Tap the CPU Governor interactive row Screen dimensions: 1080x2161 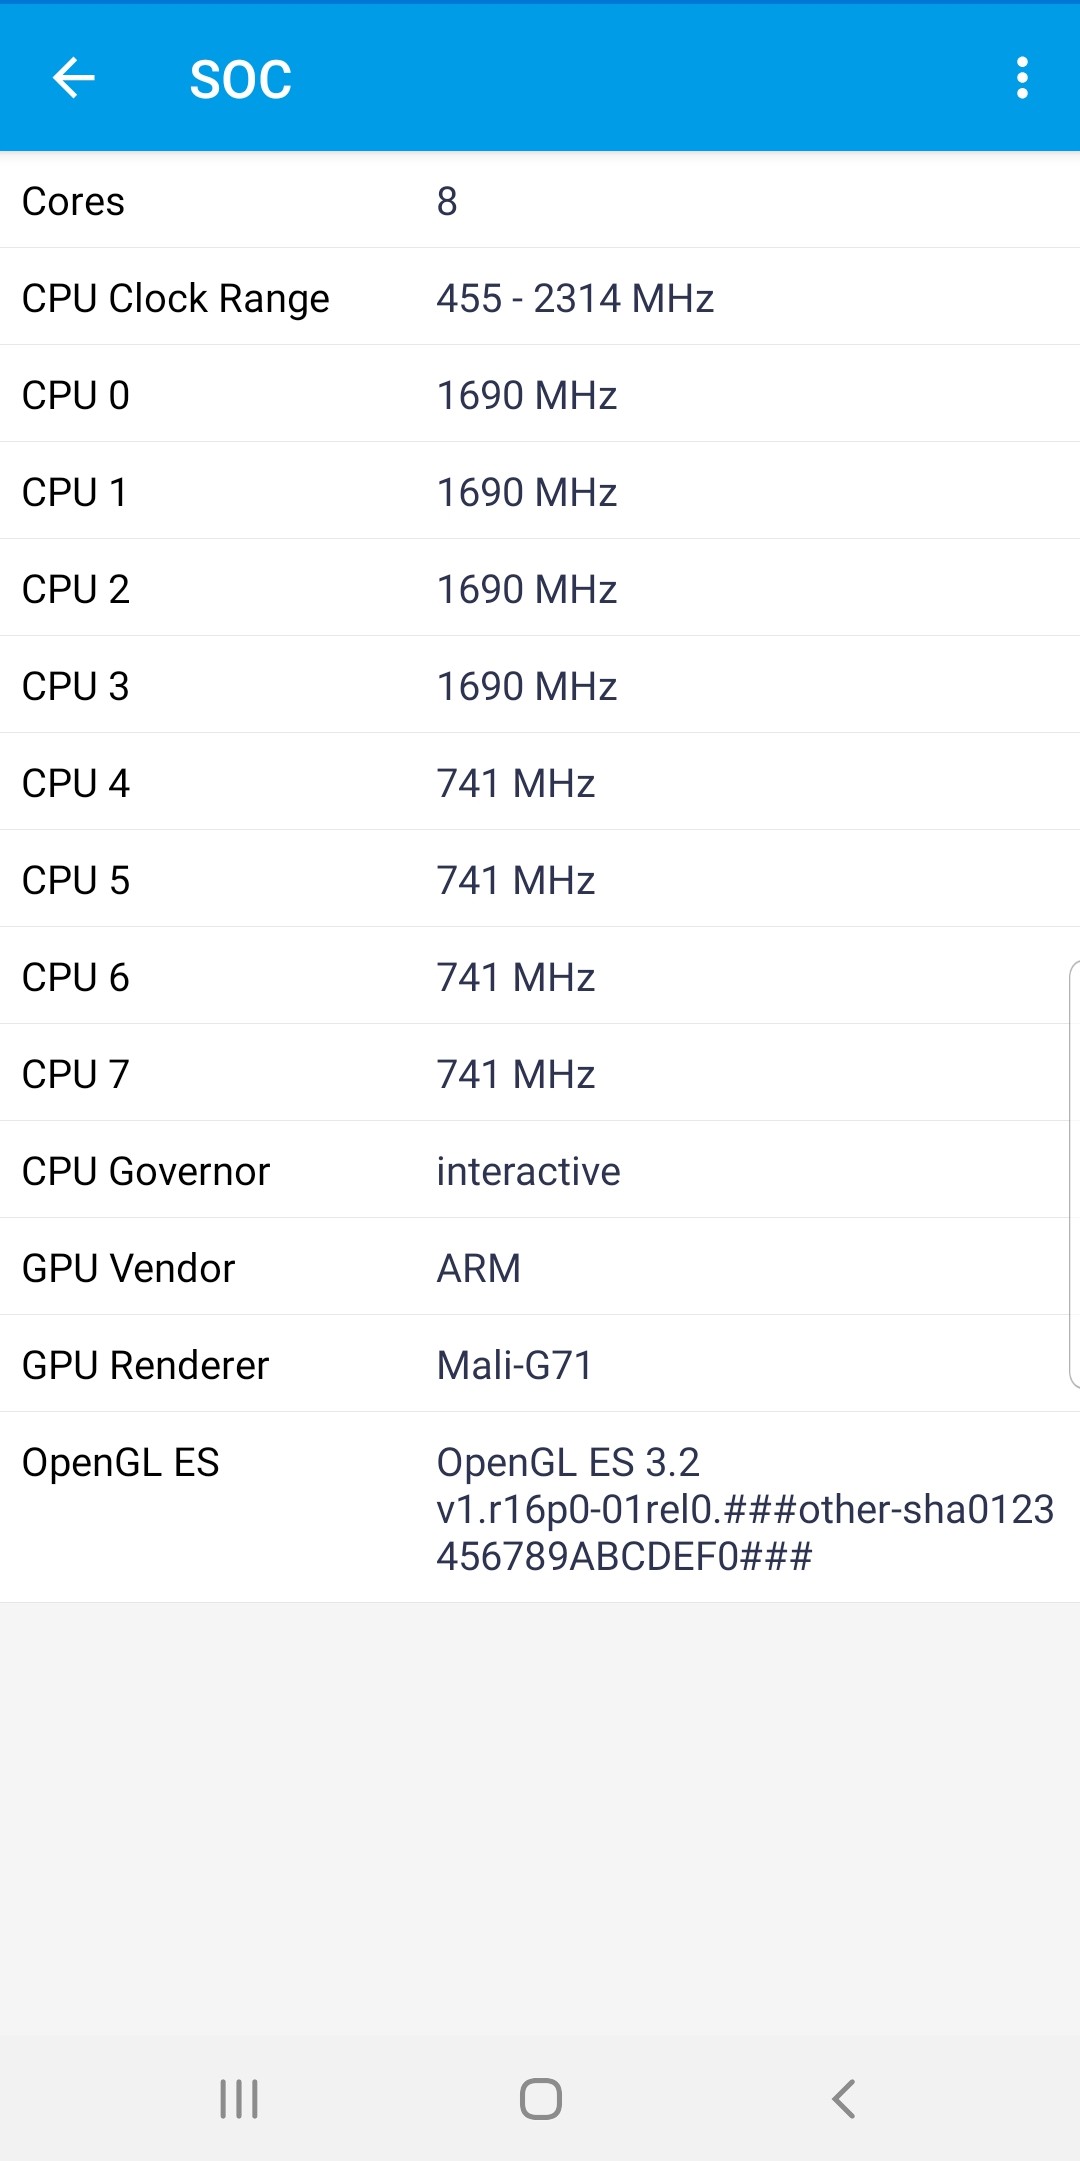tap(540, 1171)
